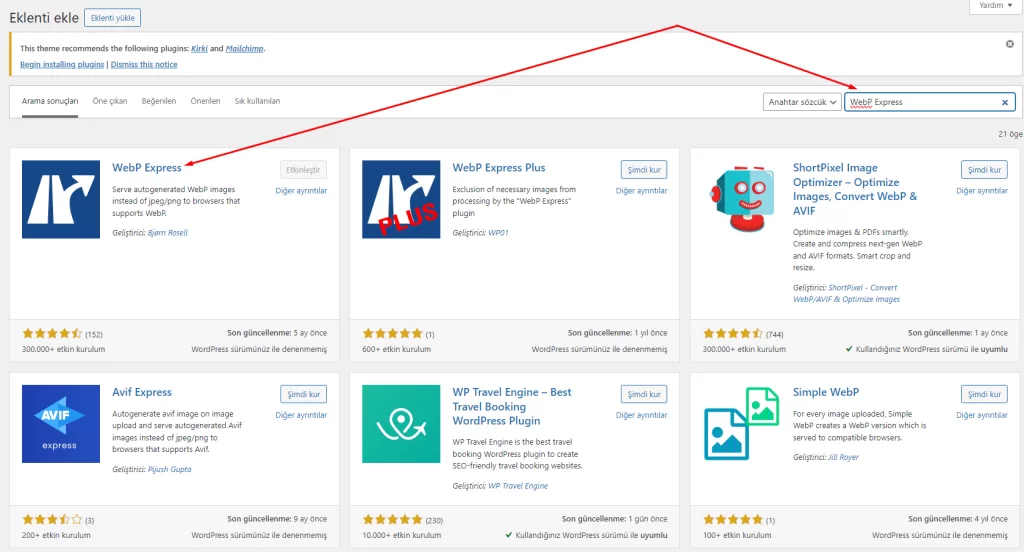Open developer Bjørn Rosell link
This screenshot has height=552, width=1024.
tap(168, 233)
